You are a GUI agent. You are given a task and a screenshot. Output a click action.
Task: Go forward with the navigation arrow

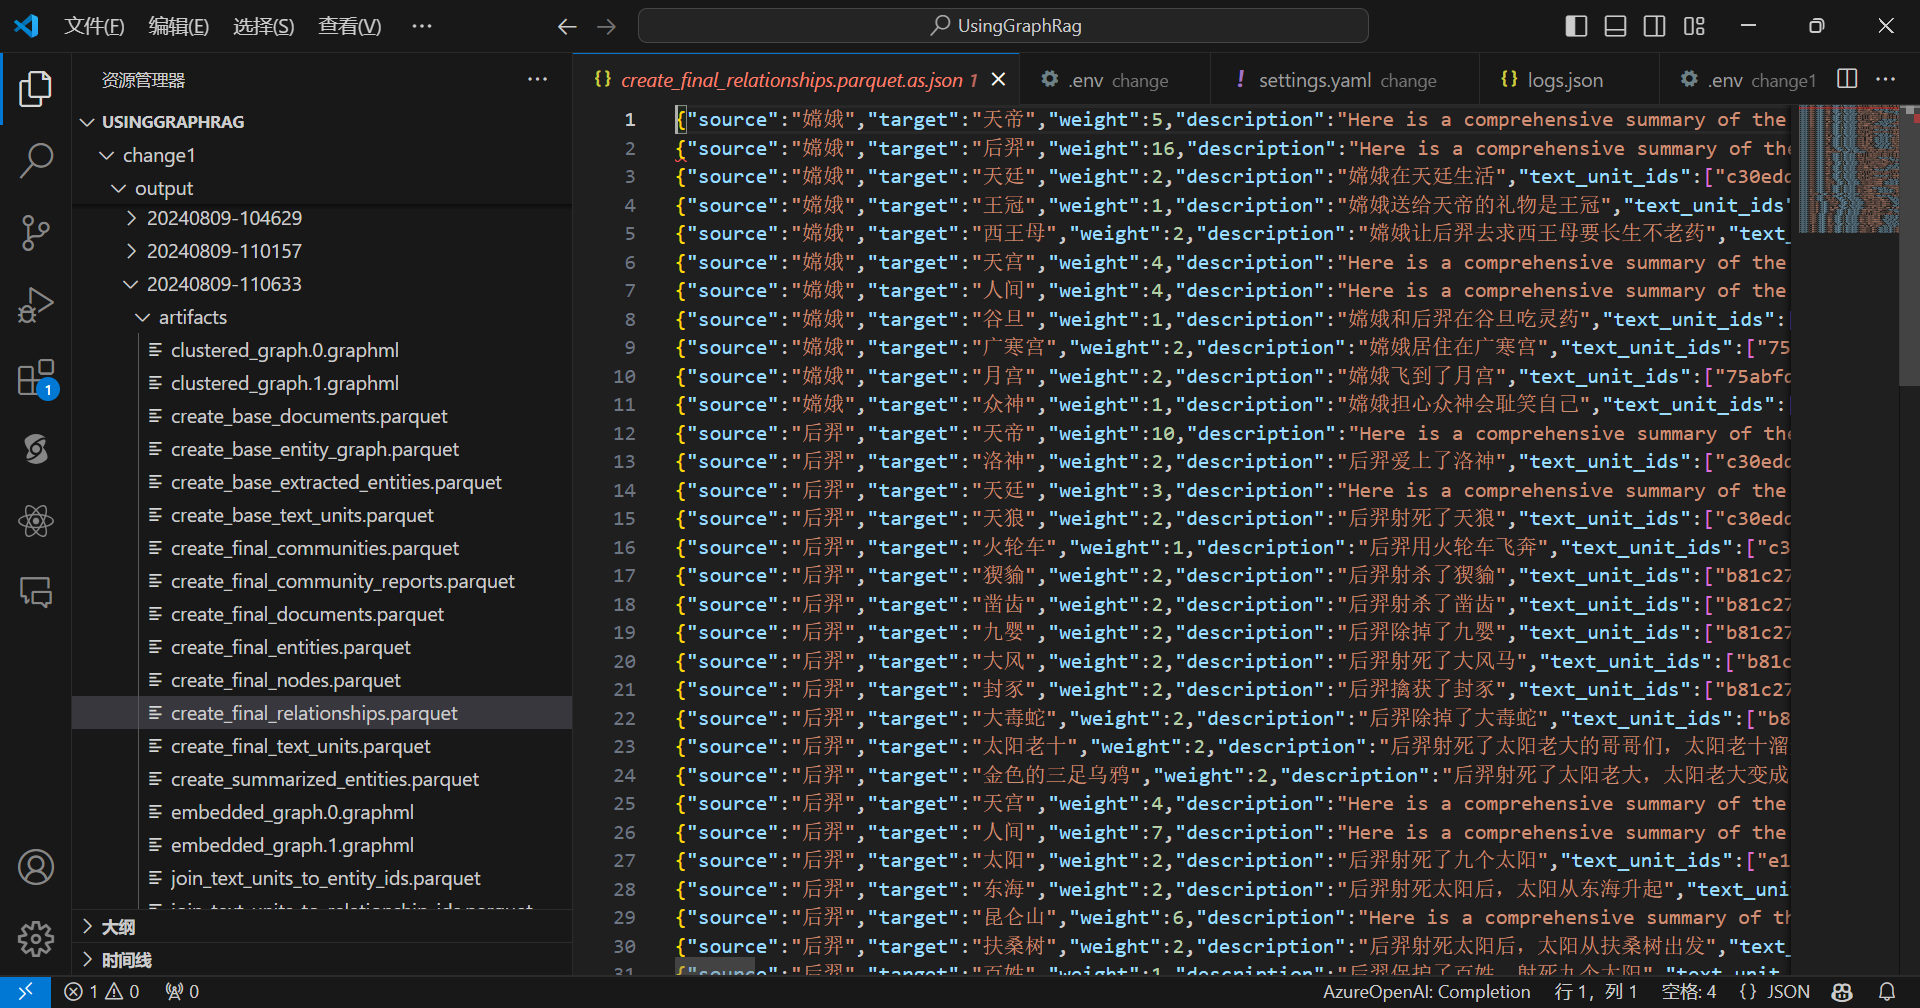pyautogui.click(x=606, y=26)
